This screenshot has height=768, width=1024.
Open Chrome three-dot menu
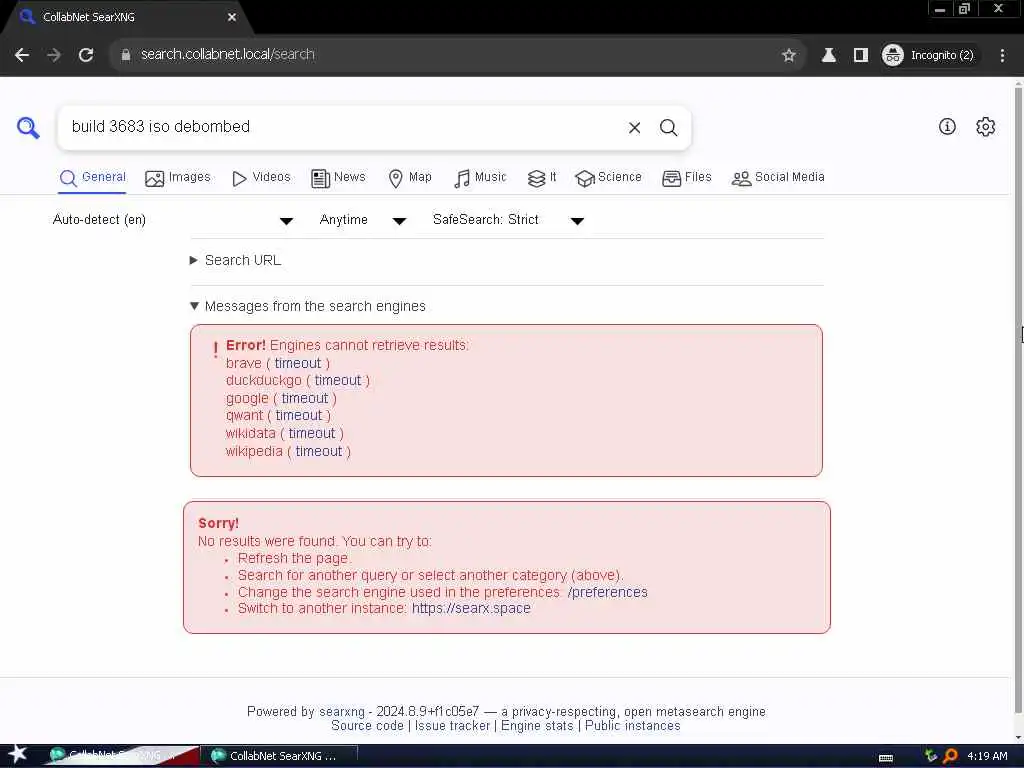point(1002,55)
